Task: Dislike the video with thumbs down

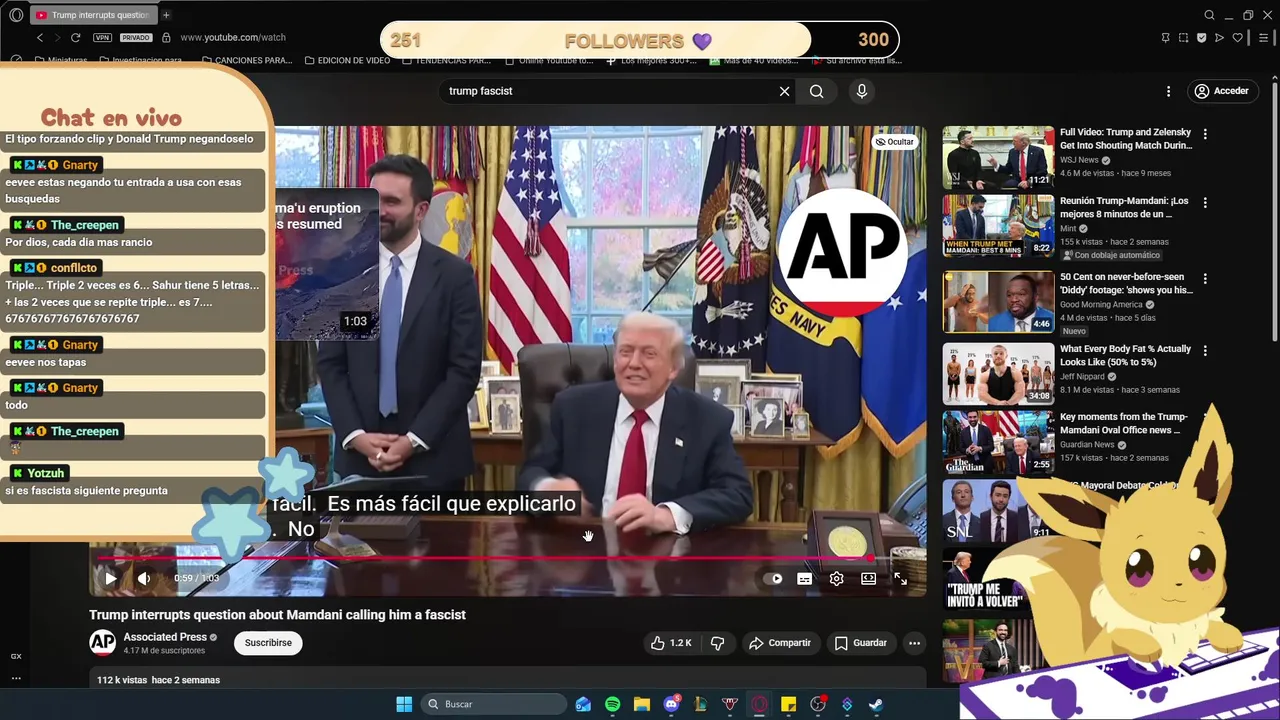Action: pyautogui.click(x=717, y=643)
